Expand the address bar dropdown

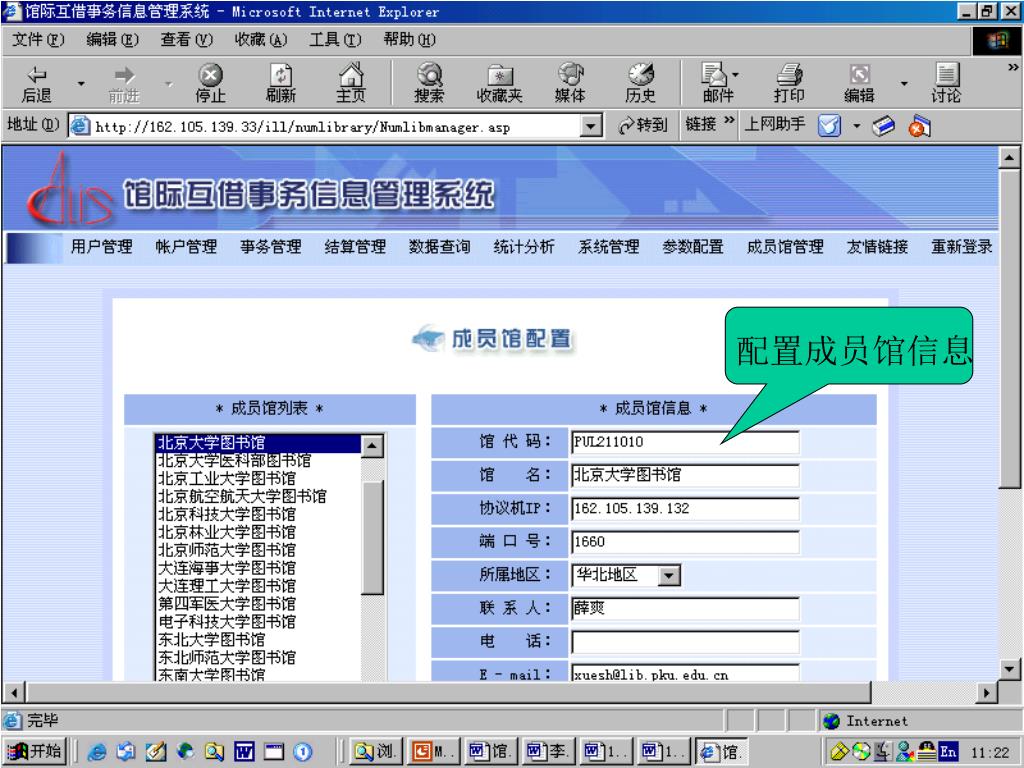[591, 125]
